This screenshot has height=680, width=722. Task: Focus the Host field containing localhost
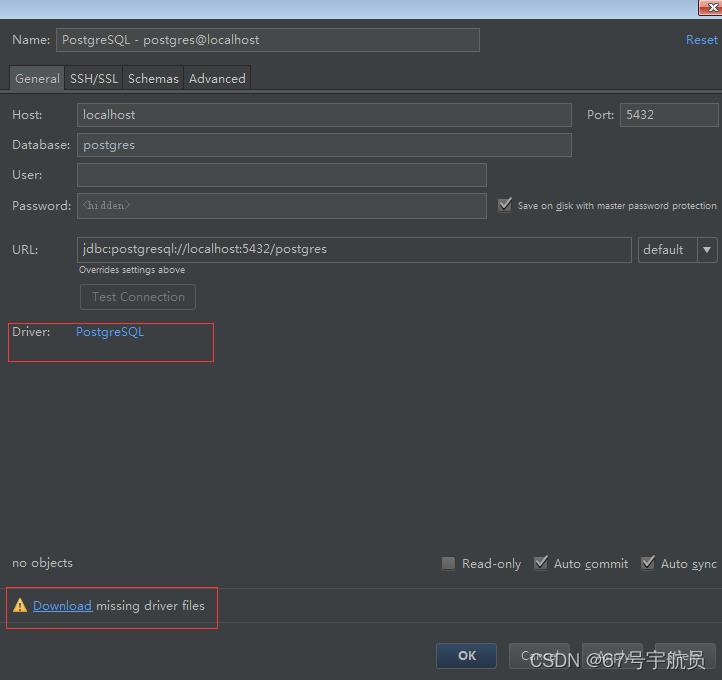pyautogui.click(x=324, y=115)
